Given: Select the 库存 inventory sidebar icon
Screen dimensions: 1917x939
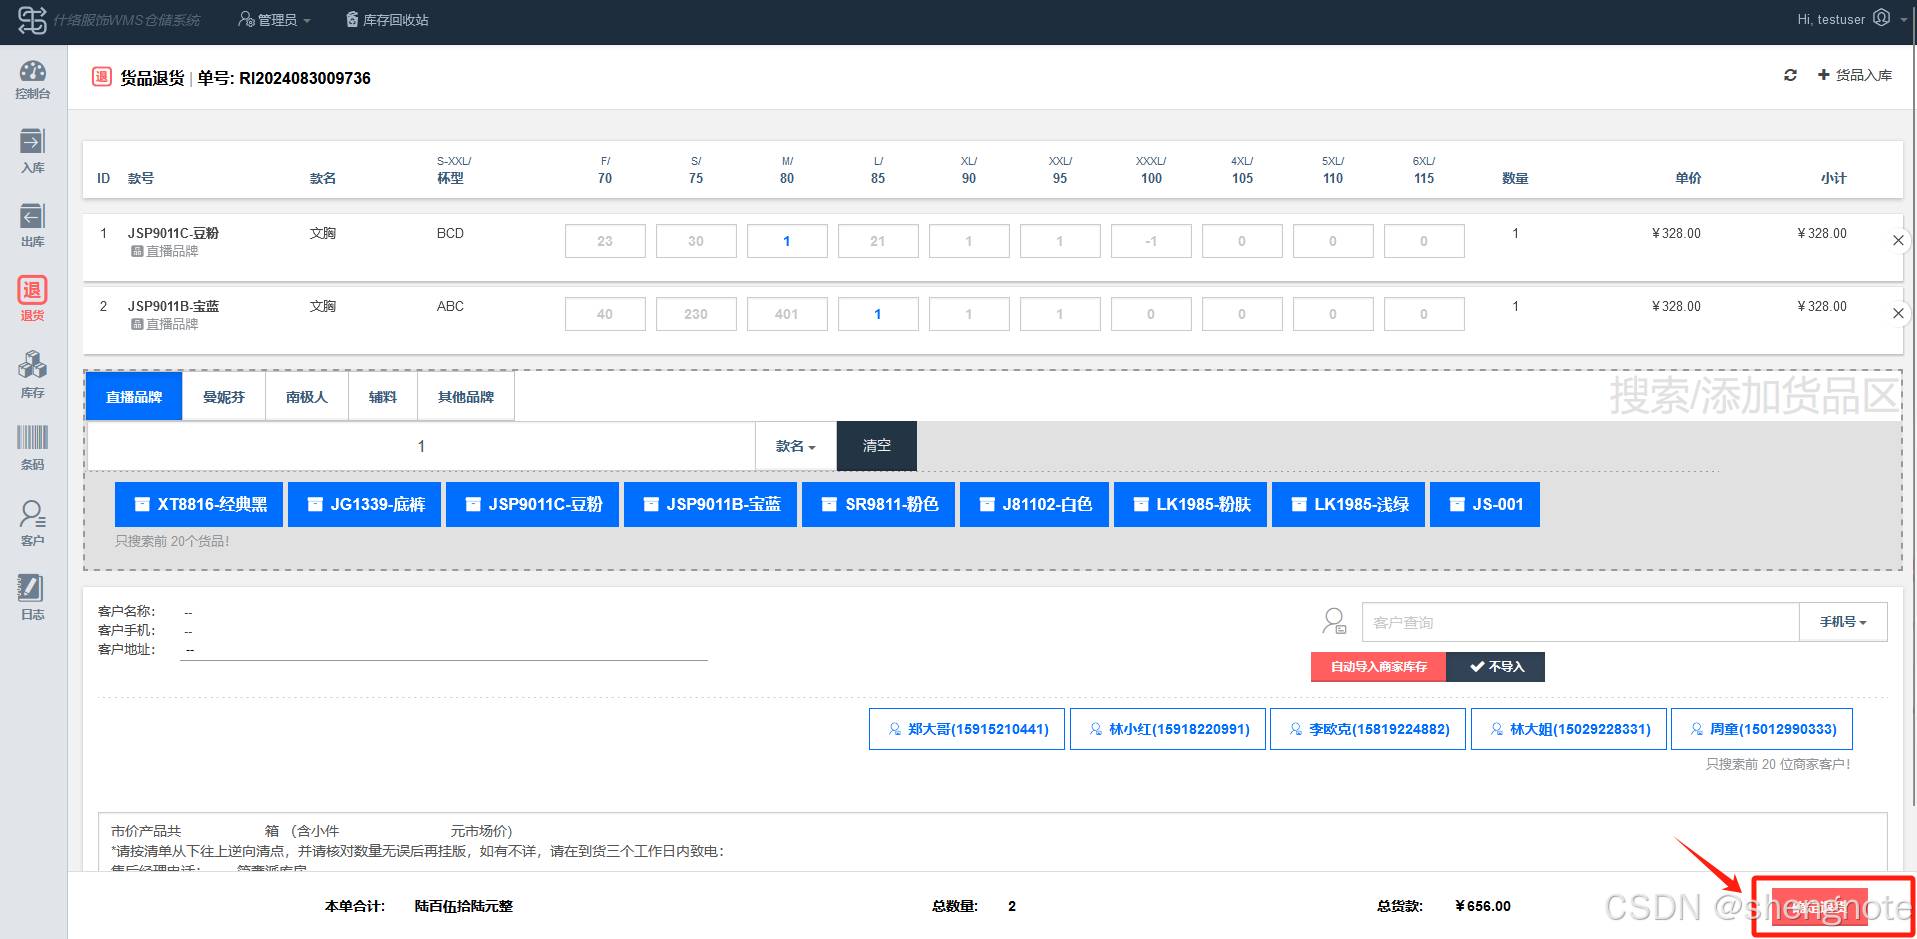Looking at the screenshot, I should click(32, 374).
